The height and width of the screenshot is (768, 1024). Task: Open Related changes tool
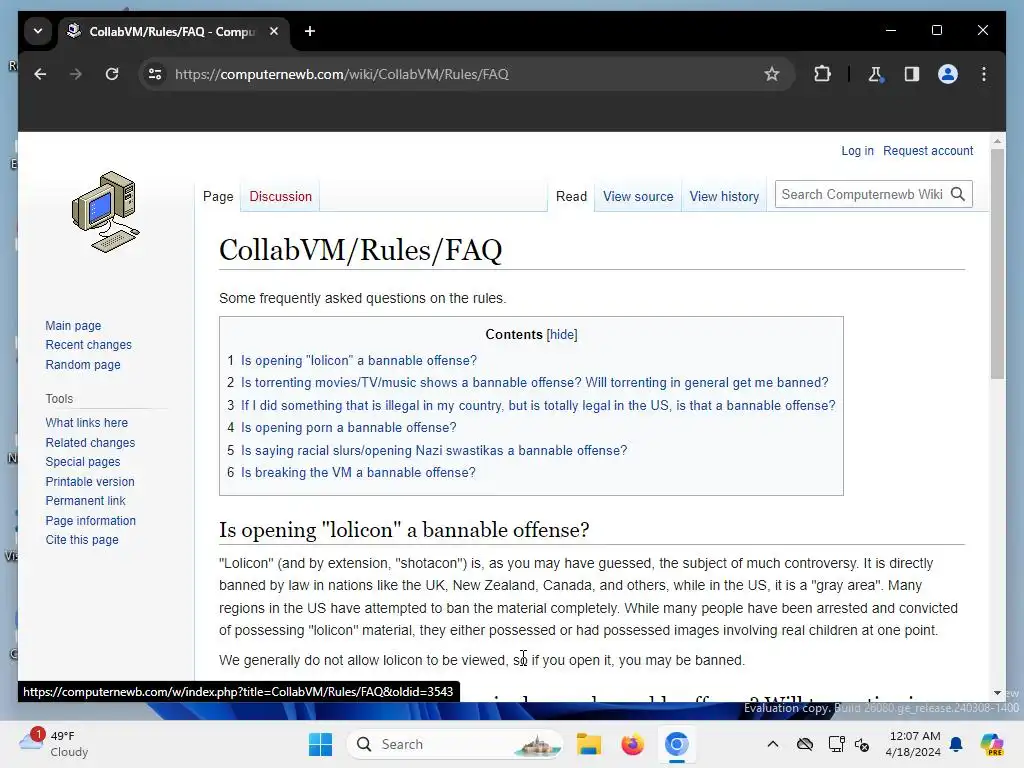tap(90, 442)
